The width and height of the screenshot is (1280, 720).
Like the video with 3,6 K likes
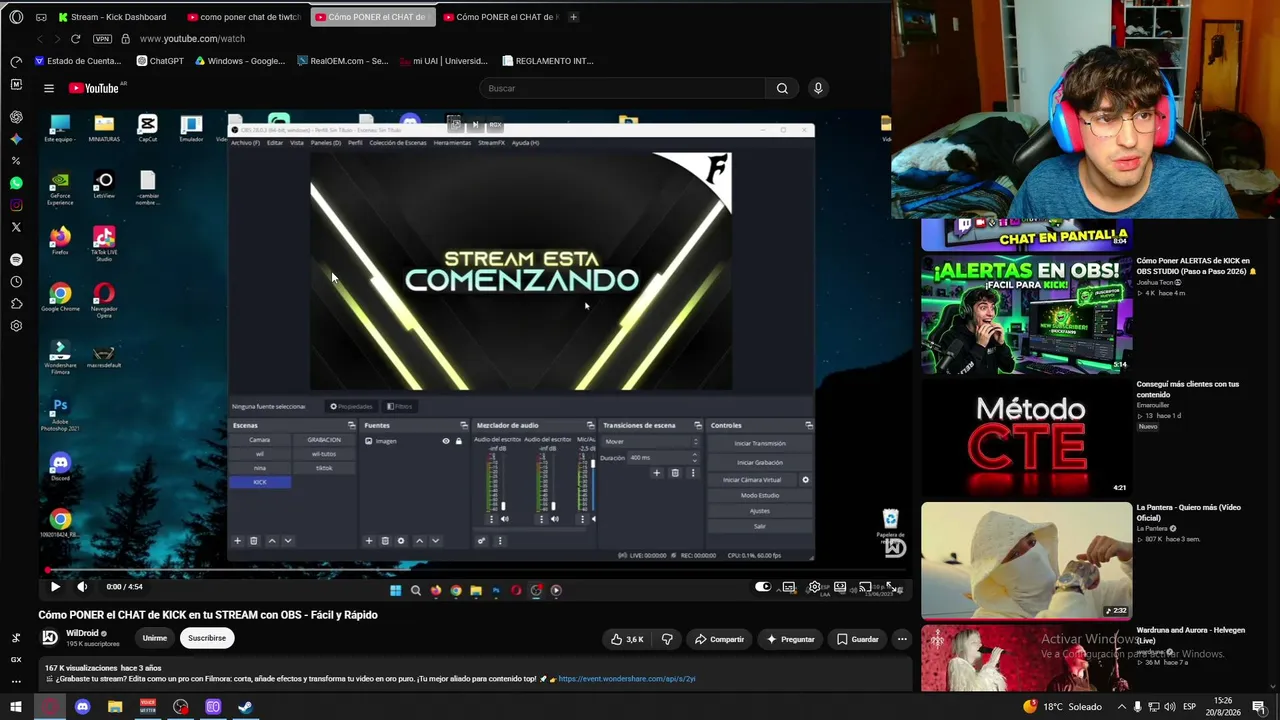(x=627, y=639)
